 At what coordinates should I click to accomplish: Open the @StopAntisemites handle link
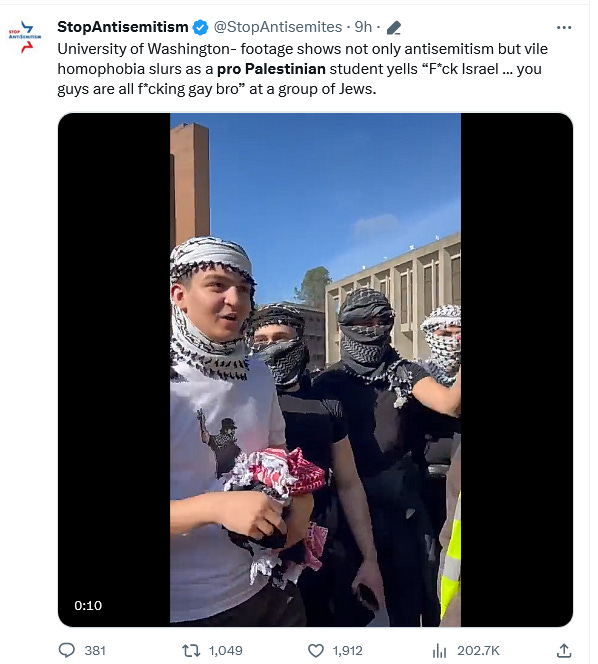tap(277, 27)
